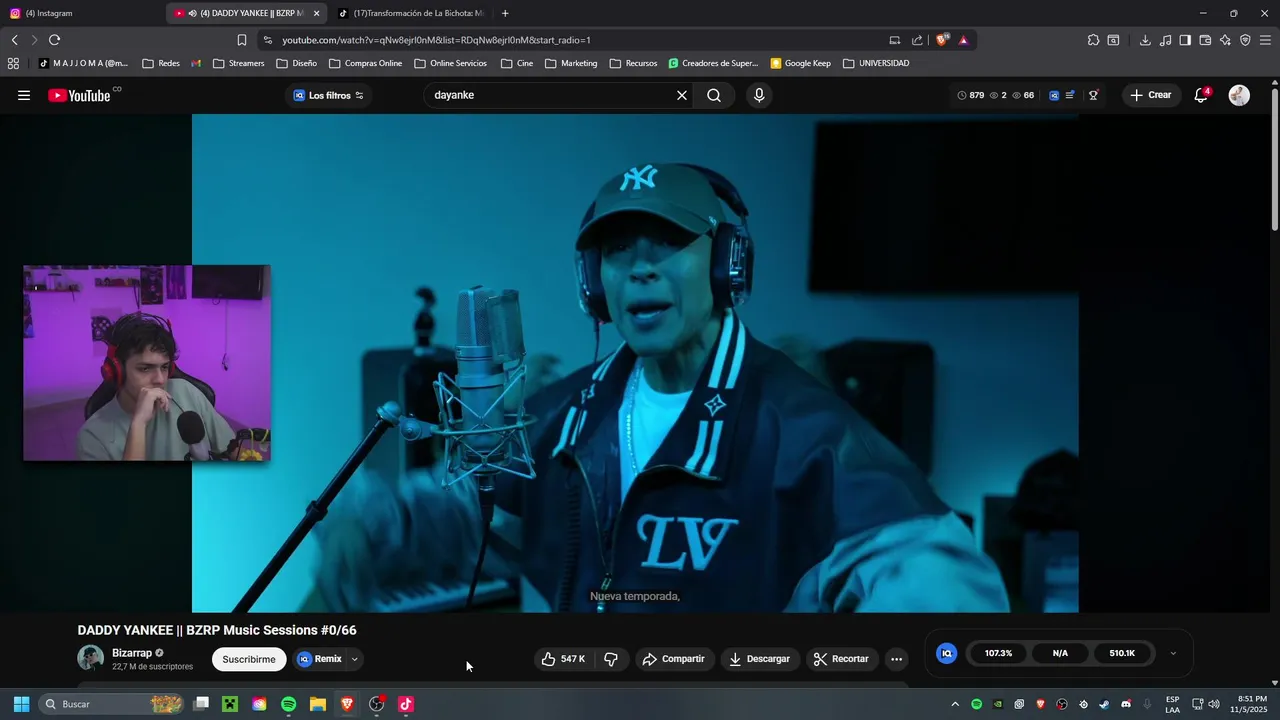1280x720 pixels.
Task: Open the UNIVERSIDAD bookmarks folder
Action: pos(876,63)
